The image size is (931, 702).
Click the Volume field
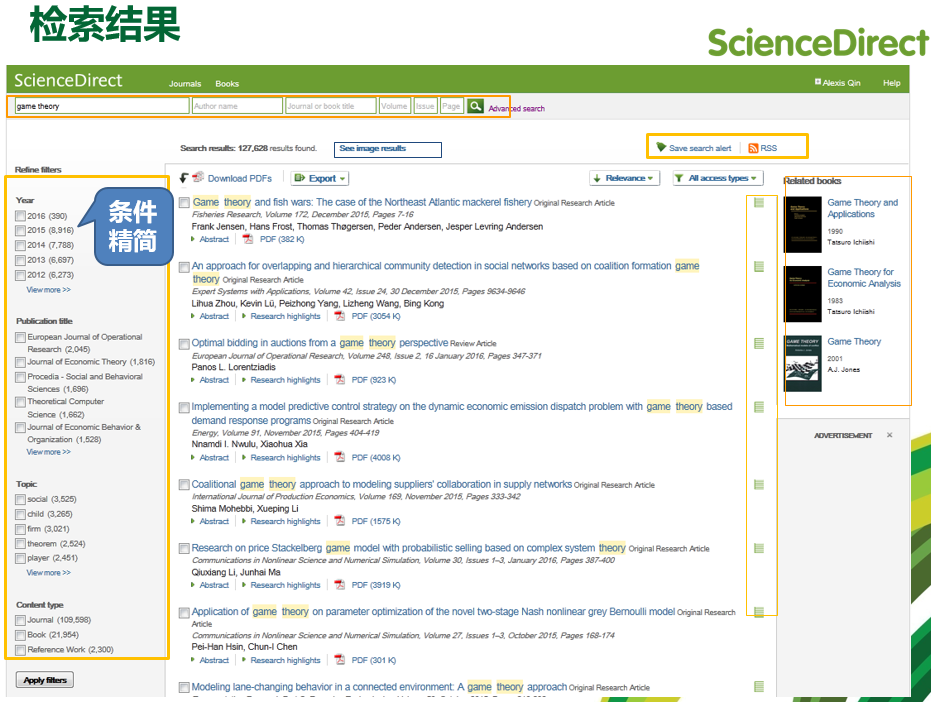coord(395,106)
